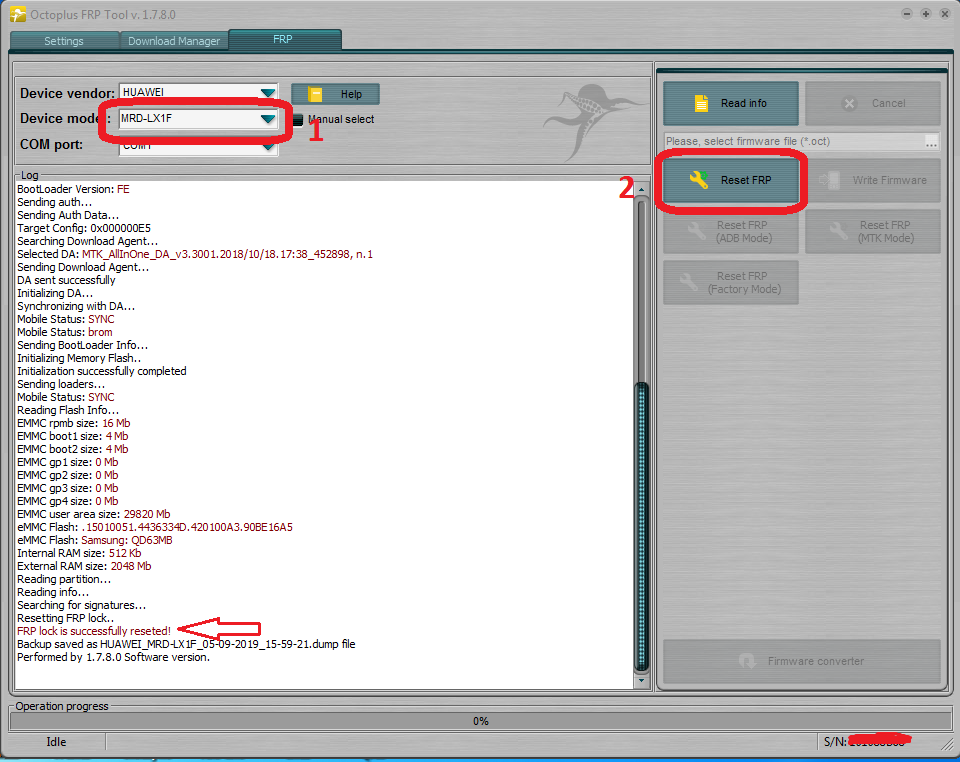Maximize the Octoplus FRP Tool window

tap(926, 13)
